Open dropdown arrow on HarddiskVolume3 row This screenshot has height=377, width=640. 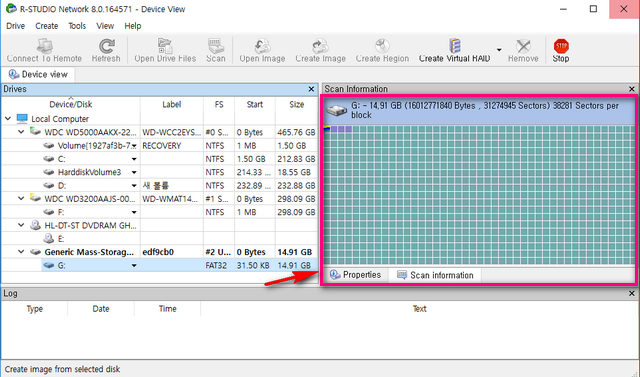(134, 172)
